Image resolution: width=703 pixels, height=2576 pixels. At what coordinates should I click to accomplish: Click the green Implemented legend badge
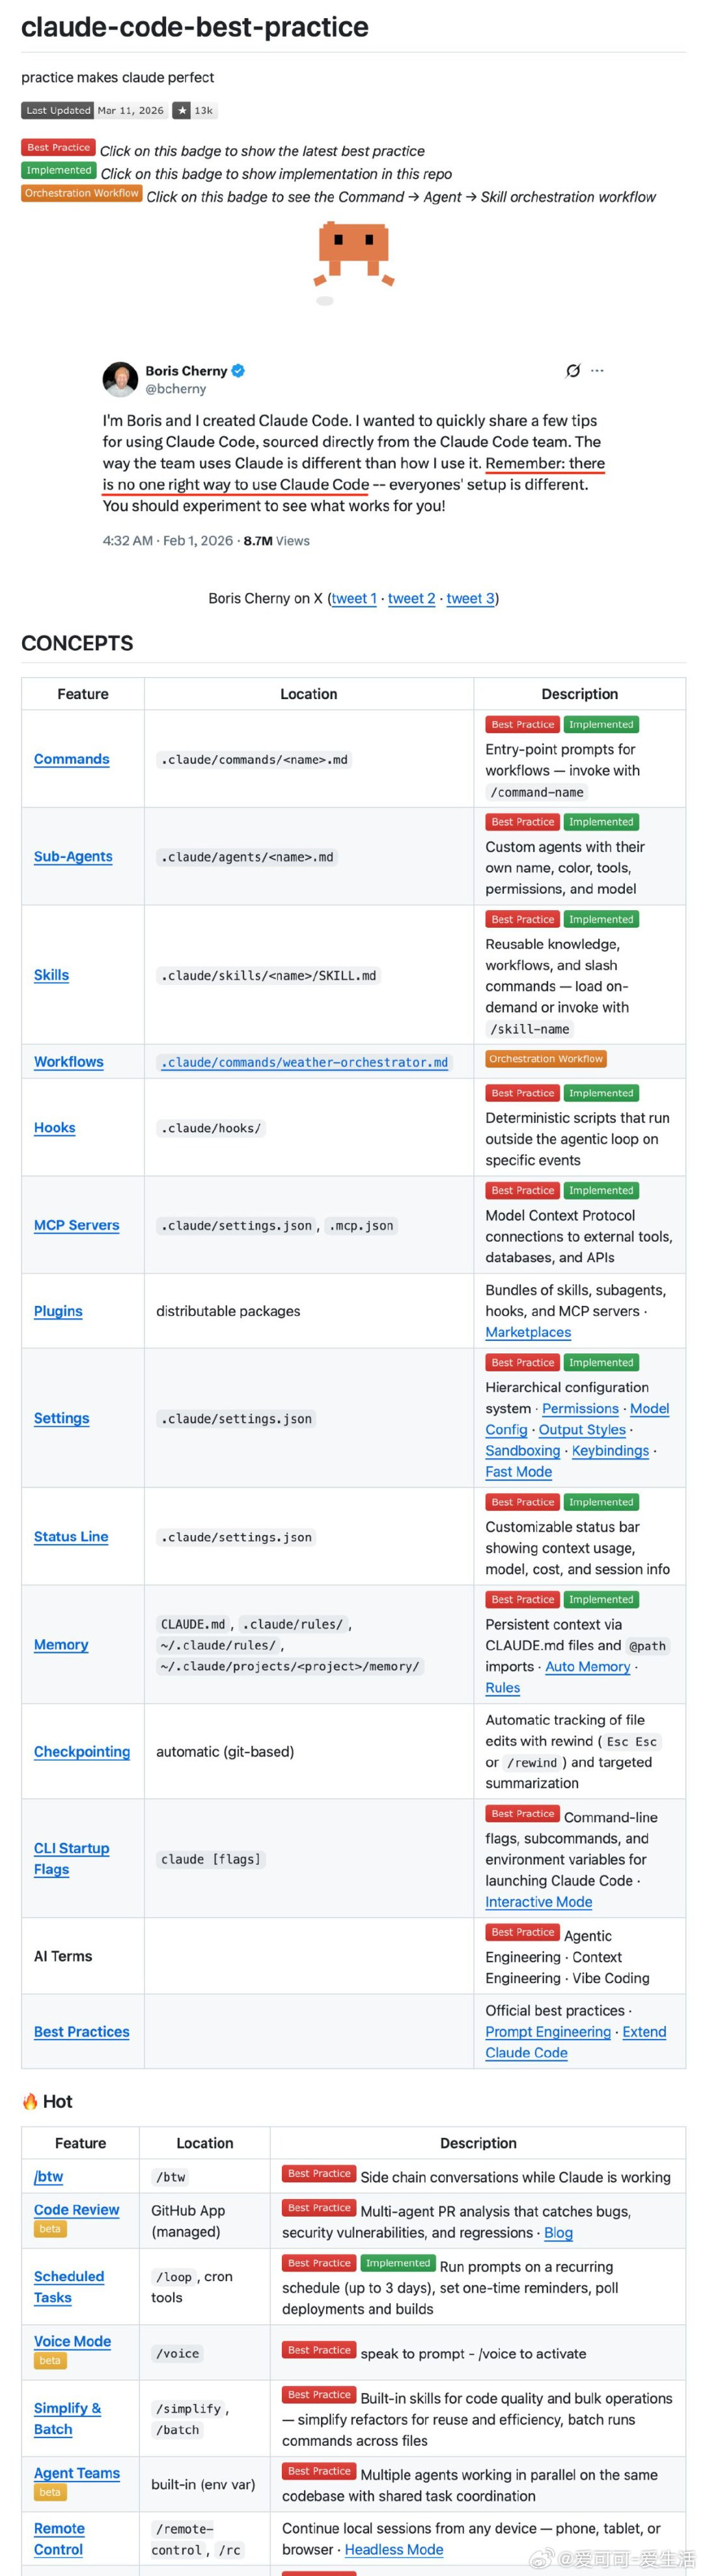[x=59, y=170]
